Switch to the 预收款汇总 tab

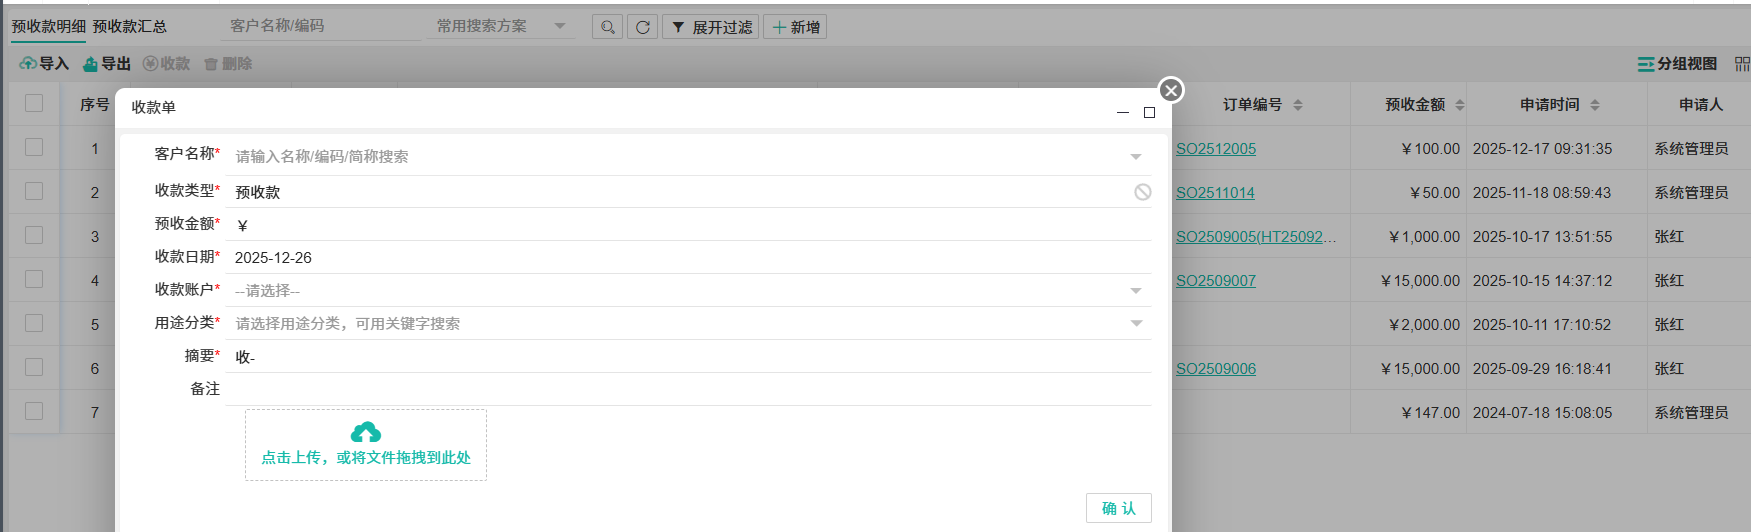pyautogui.click(x=130, y=27)
